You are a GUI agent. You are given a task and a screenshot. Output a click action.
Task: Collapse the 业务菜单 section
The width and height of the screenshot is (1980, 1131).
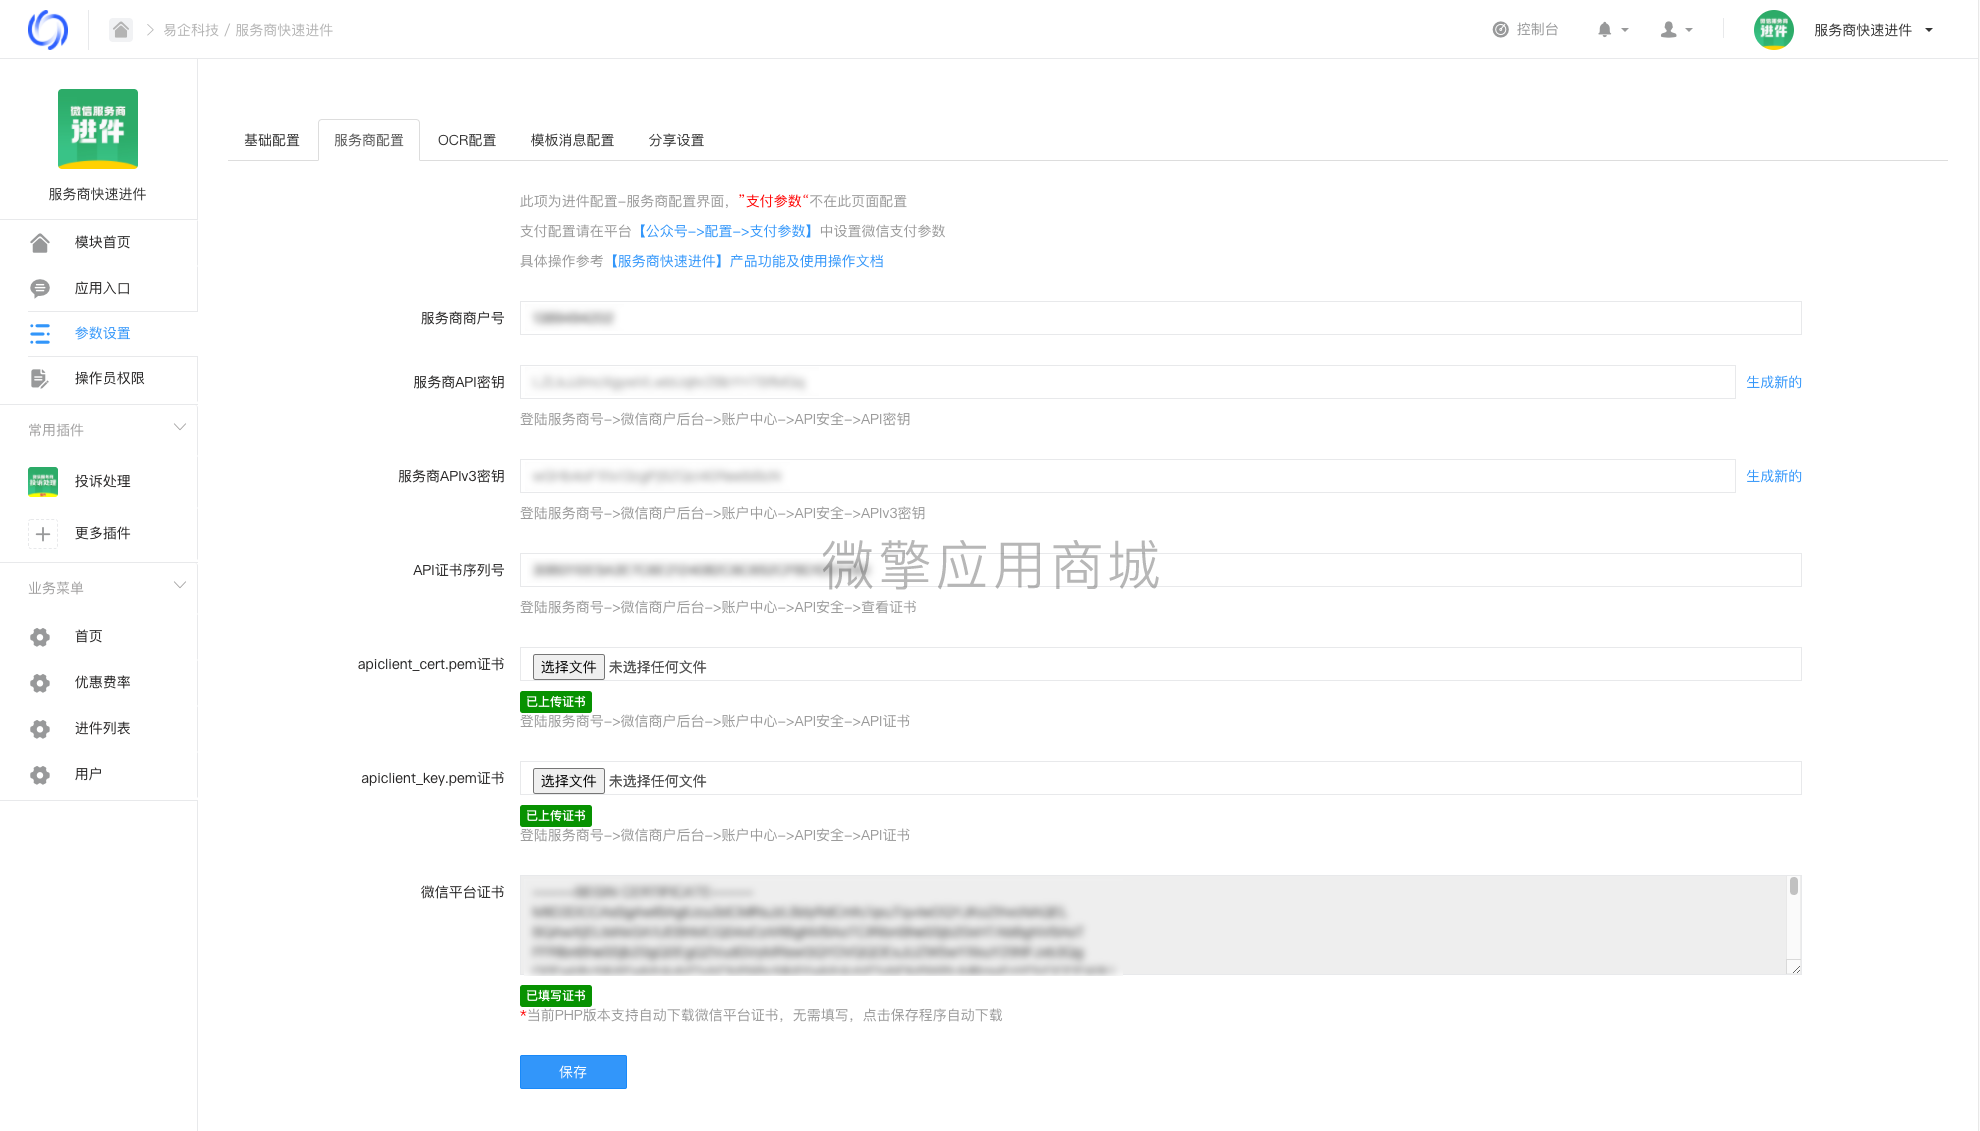180,584
